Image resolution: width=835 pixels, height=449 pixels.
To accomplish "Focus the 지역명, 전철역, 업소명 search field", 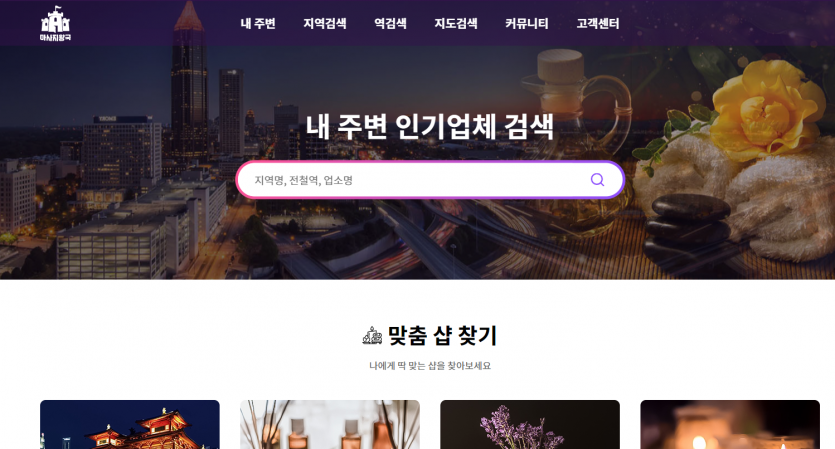I will click(x=415, y=180).
